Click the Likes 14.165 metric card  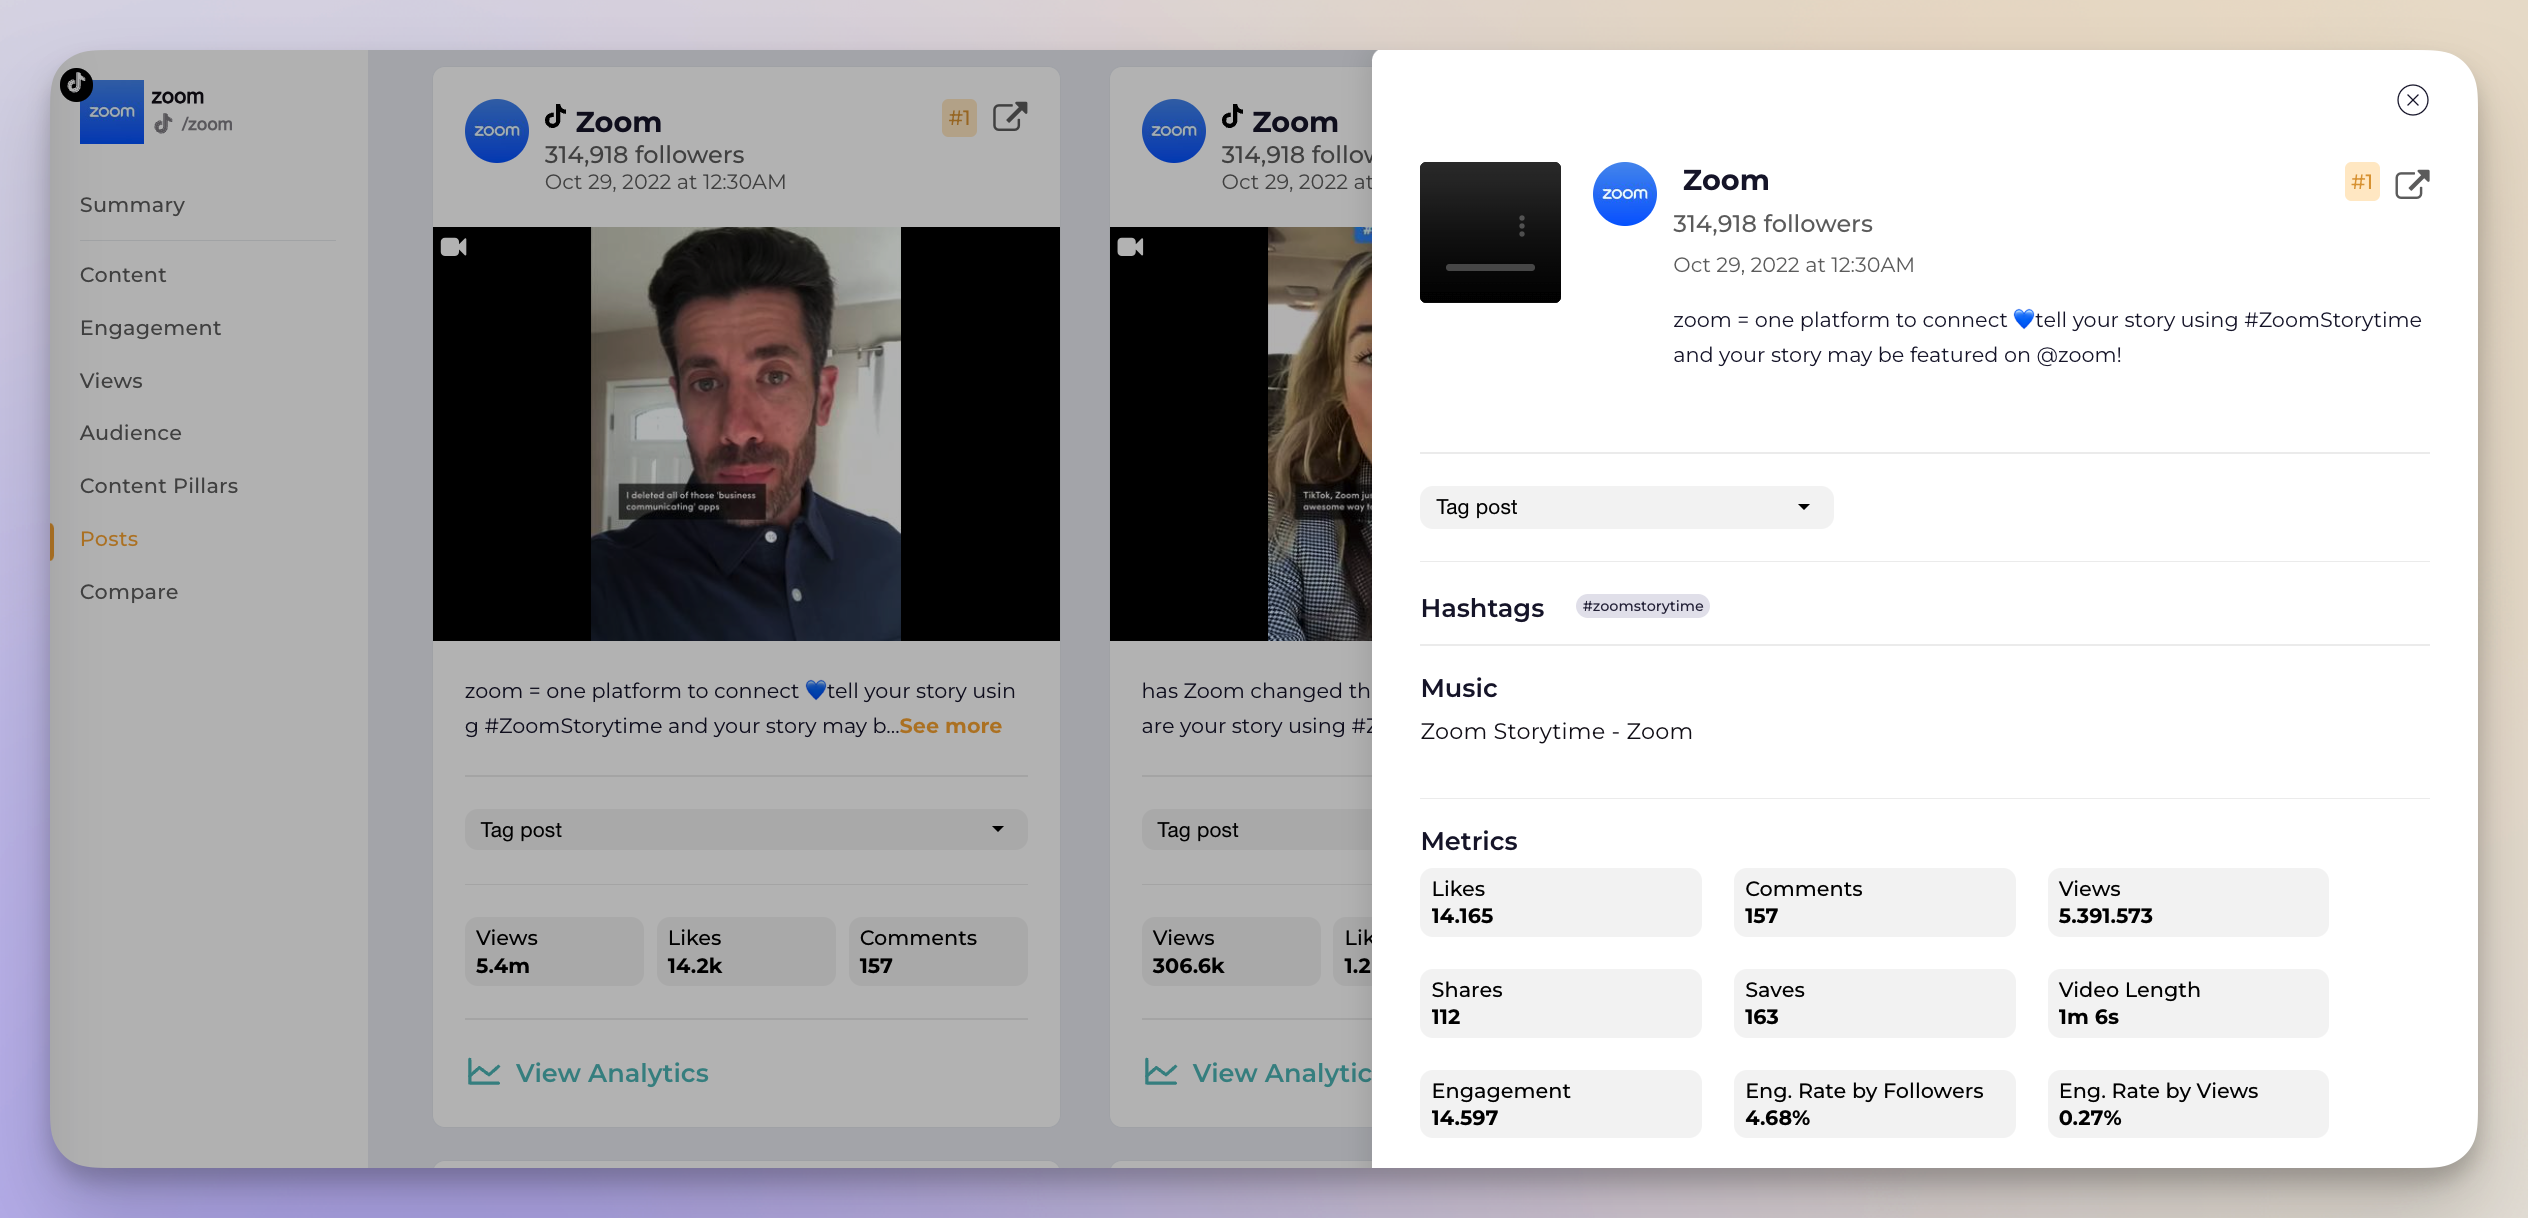(1560, 902)
